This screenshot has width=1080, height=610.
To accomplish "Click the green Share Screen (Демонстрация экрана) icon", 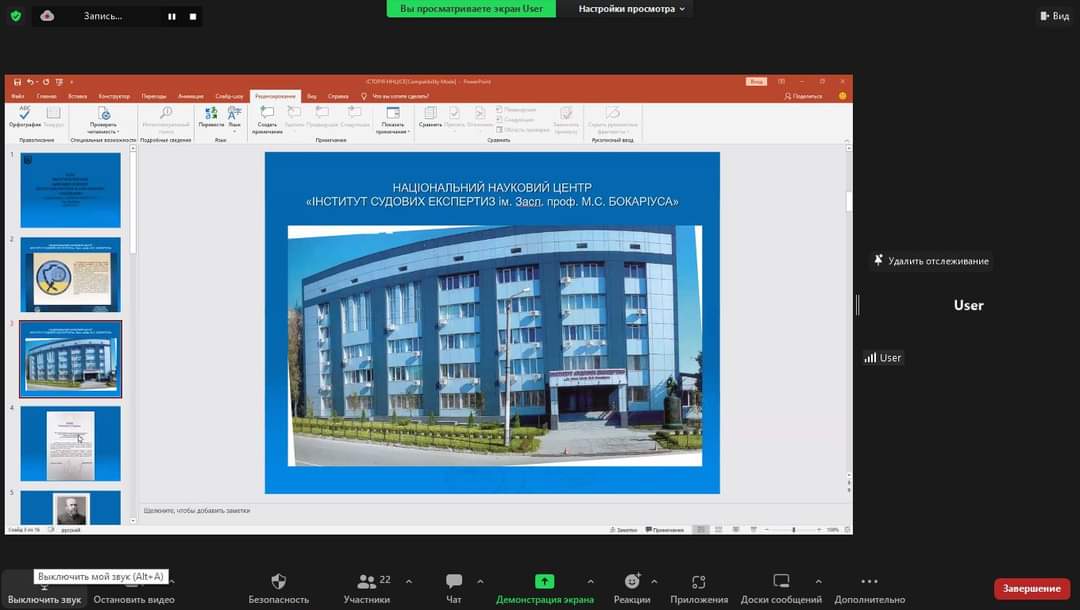I will (x=544, y=581).
